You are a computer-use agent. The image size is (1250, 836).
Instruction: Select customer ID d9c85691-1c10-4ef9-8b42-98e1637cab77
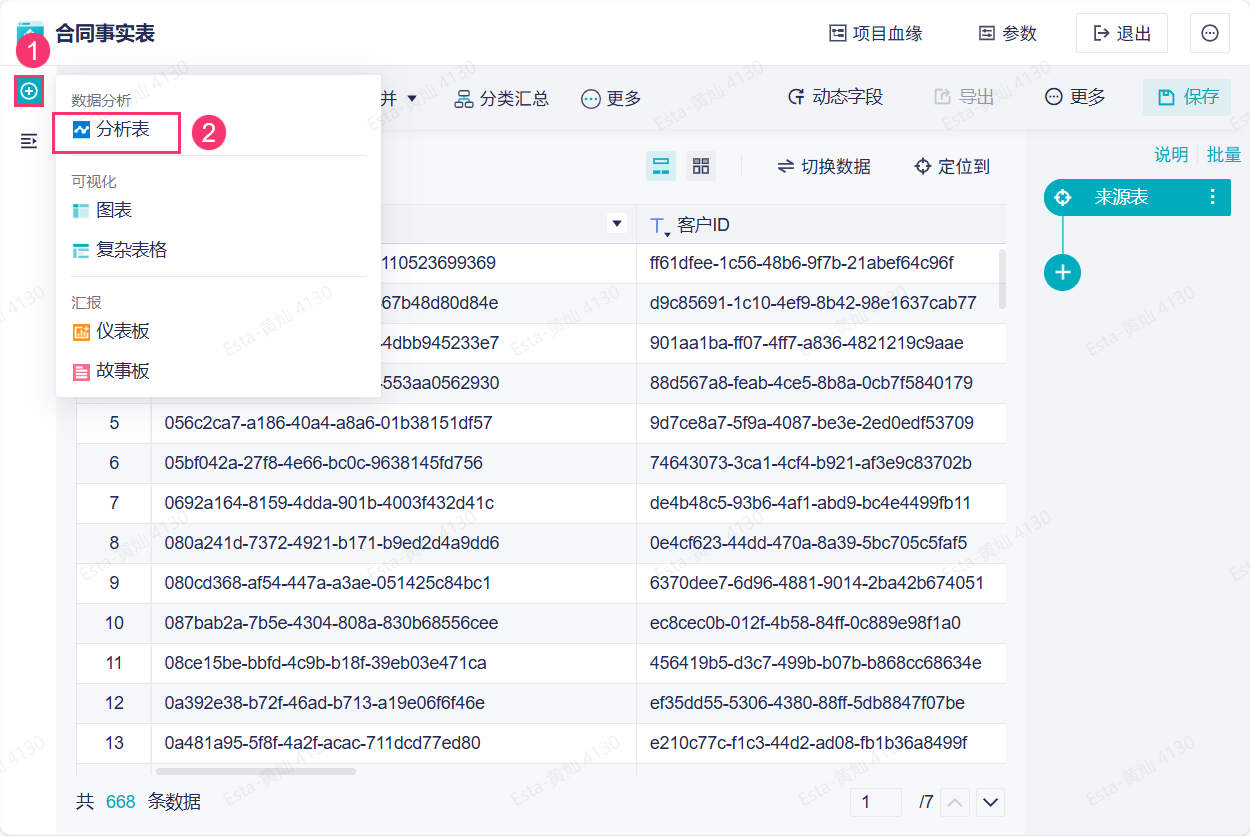point(821,303)
